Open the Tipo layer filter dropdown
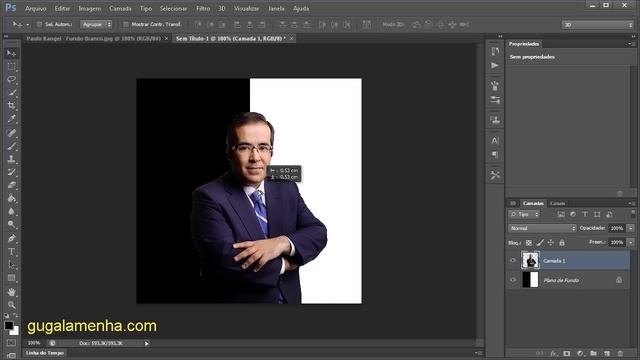 [524, 214]
